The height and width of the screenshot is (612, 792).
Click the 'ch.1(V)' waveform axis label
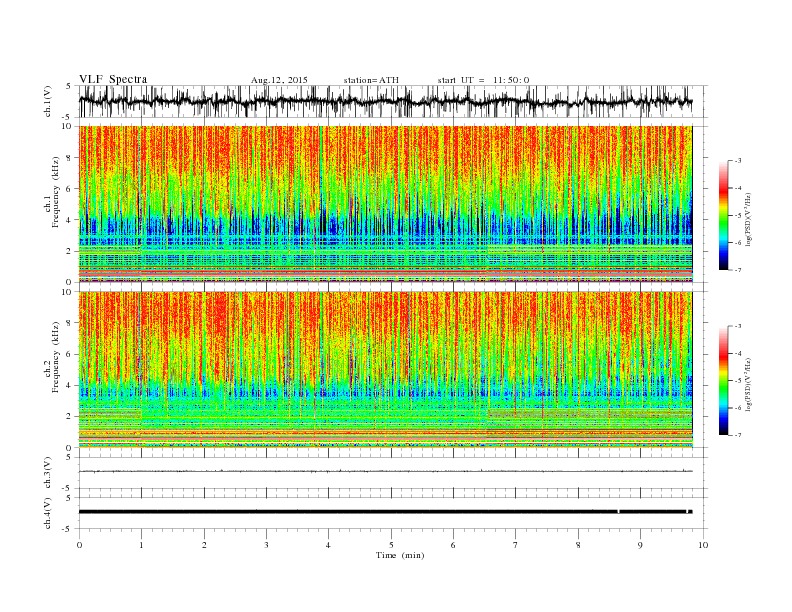coord(47,101)
